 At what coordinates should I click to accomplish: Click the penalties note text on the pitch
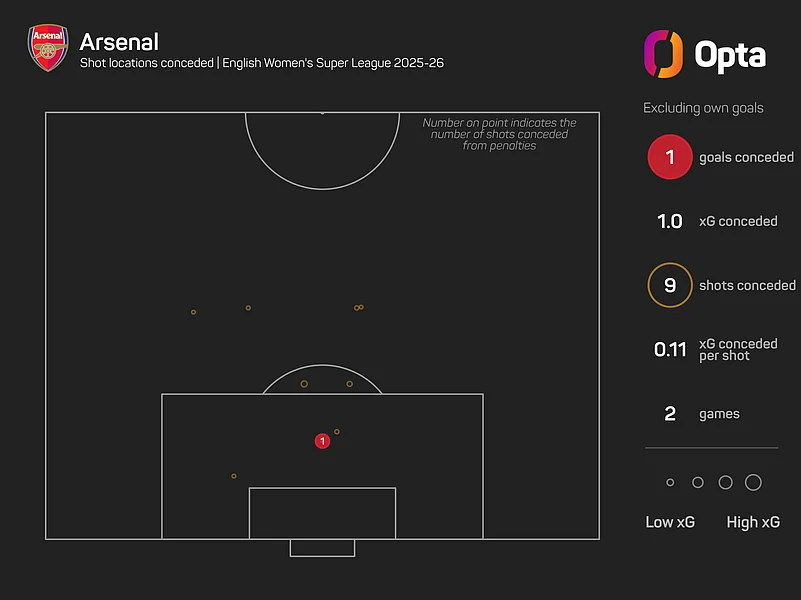pos(499,134)
